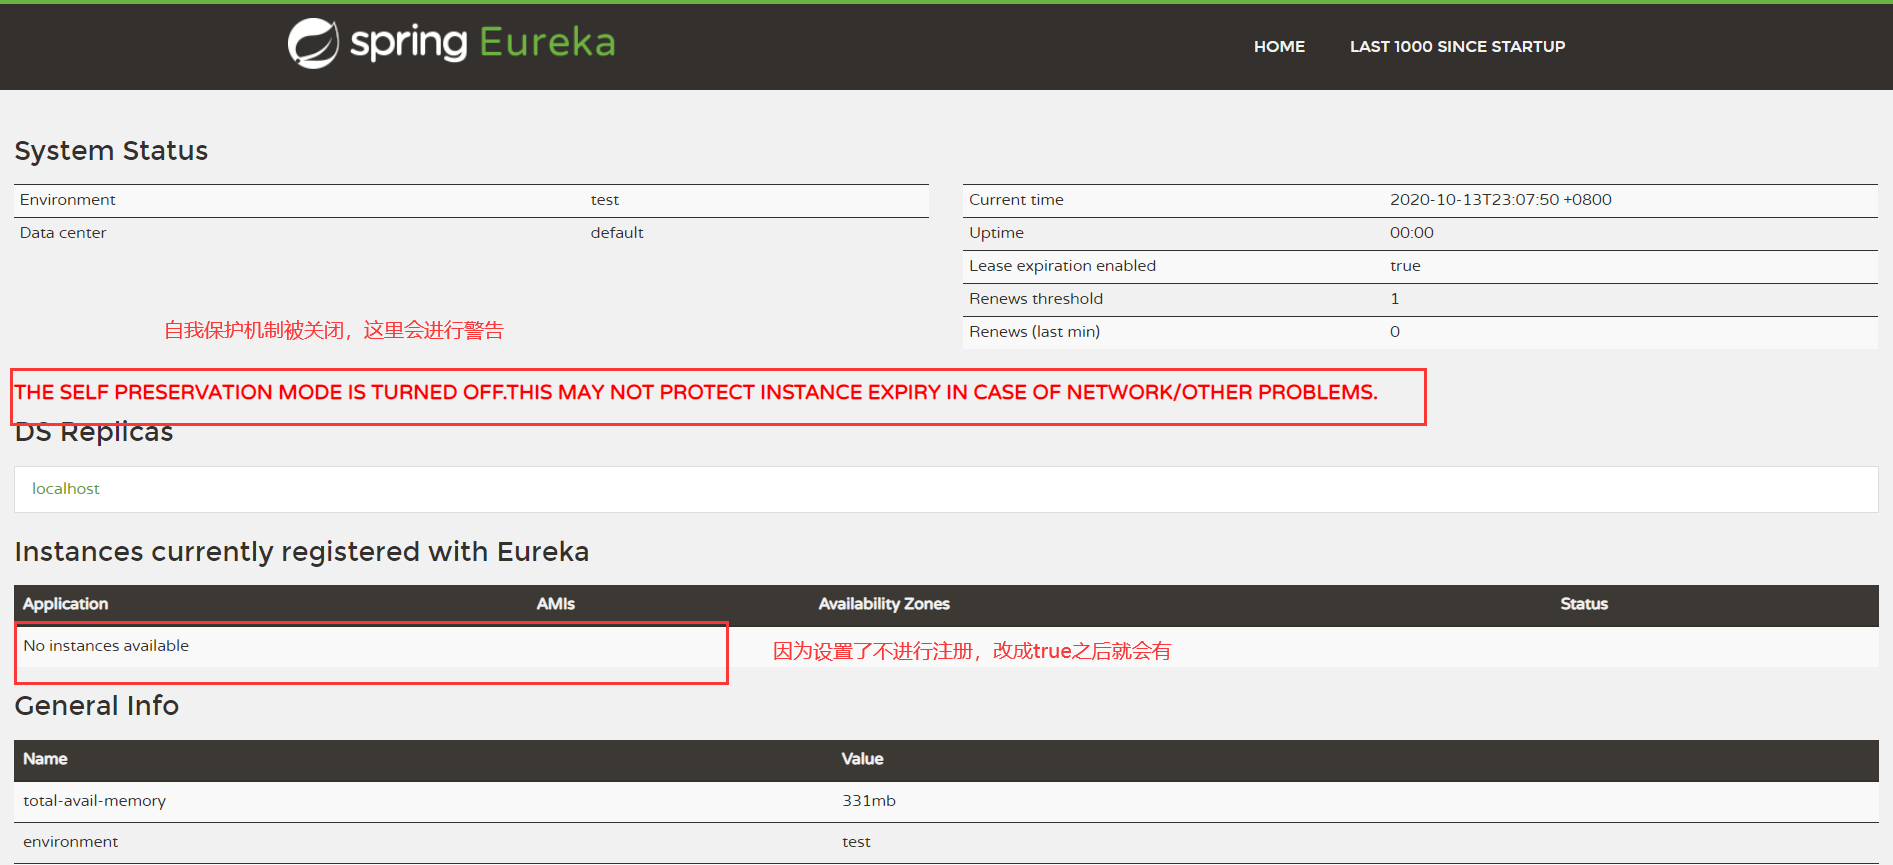Click Instances currently registered with Eureka heading
This screenshot has width=1893, height=865.
click(302, 552)
